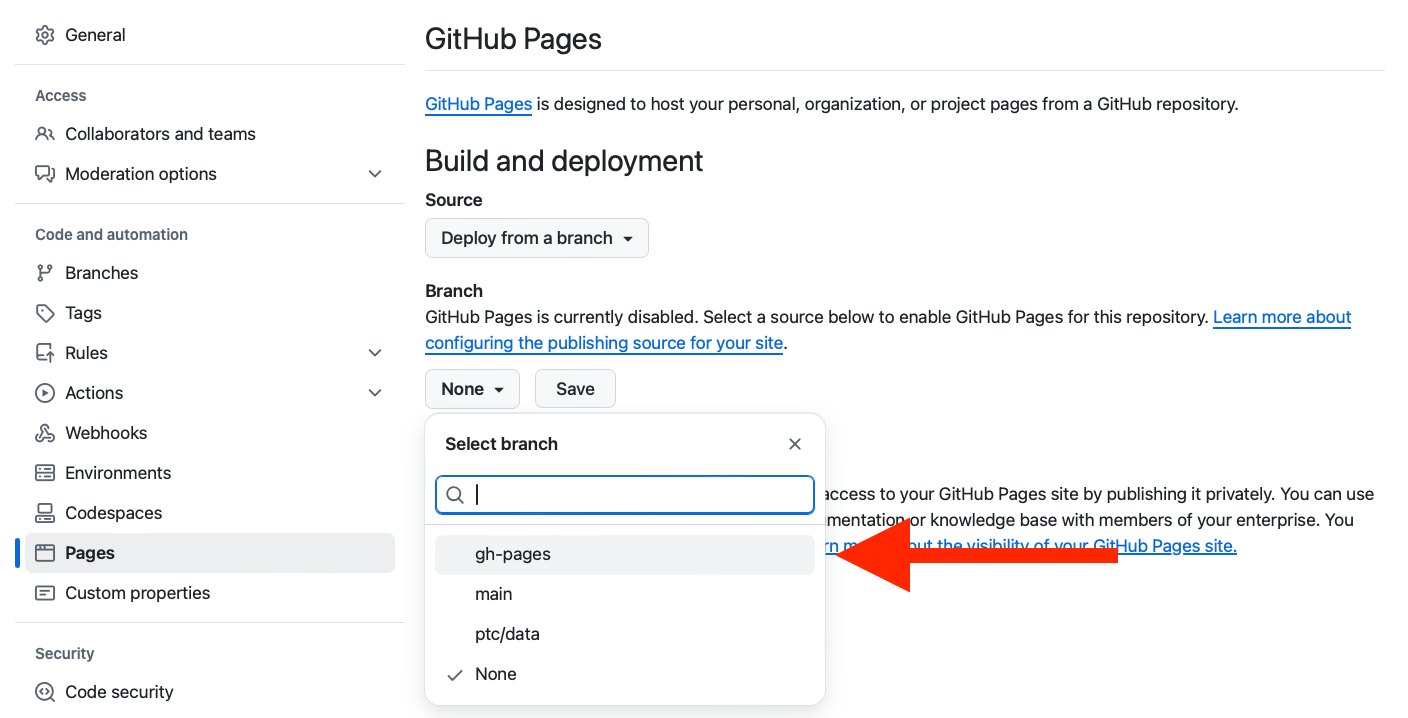Close the Select branch popup
1408x718 pixels.
(x=795, y=444)
